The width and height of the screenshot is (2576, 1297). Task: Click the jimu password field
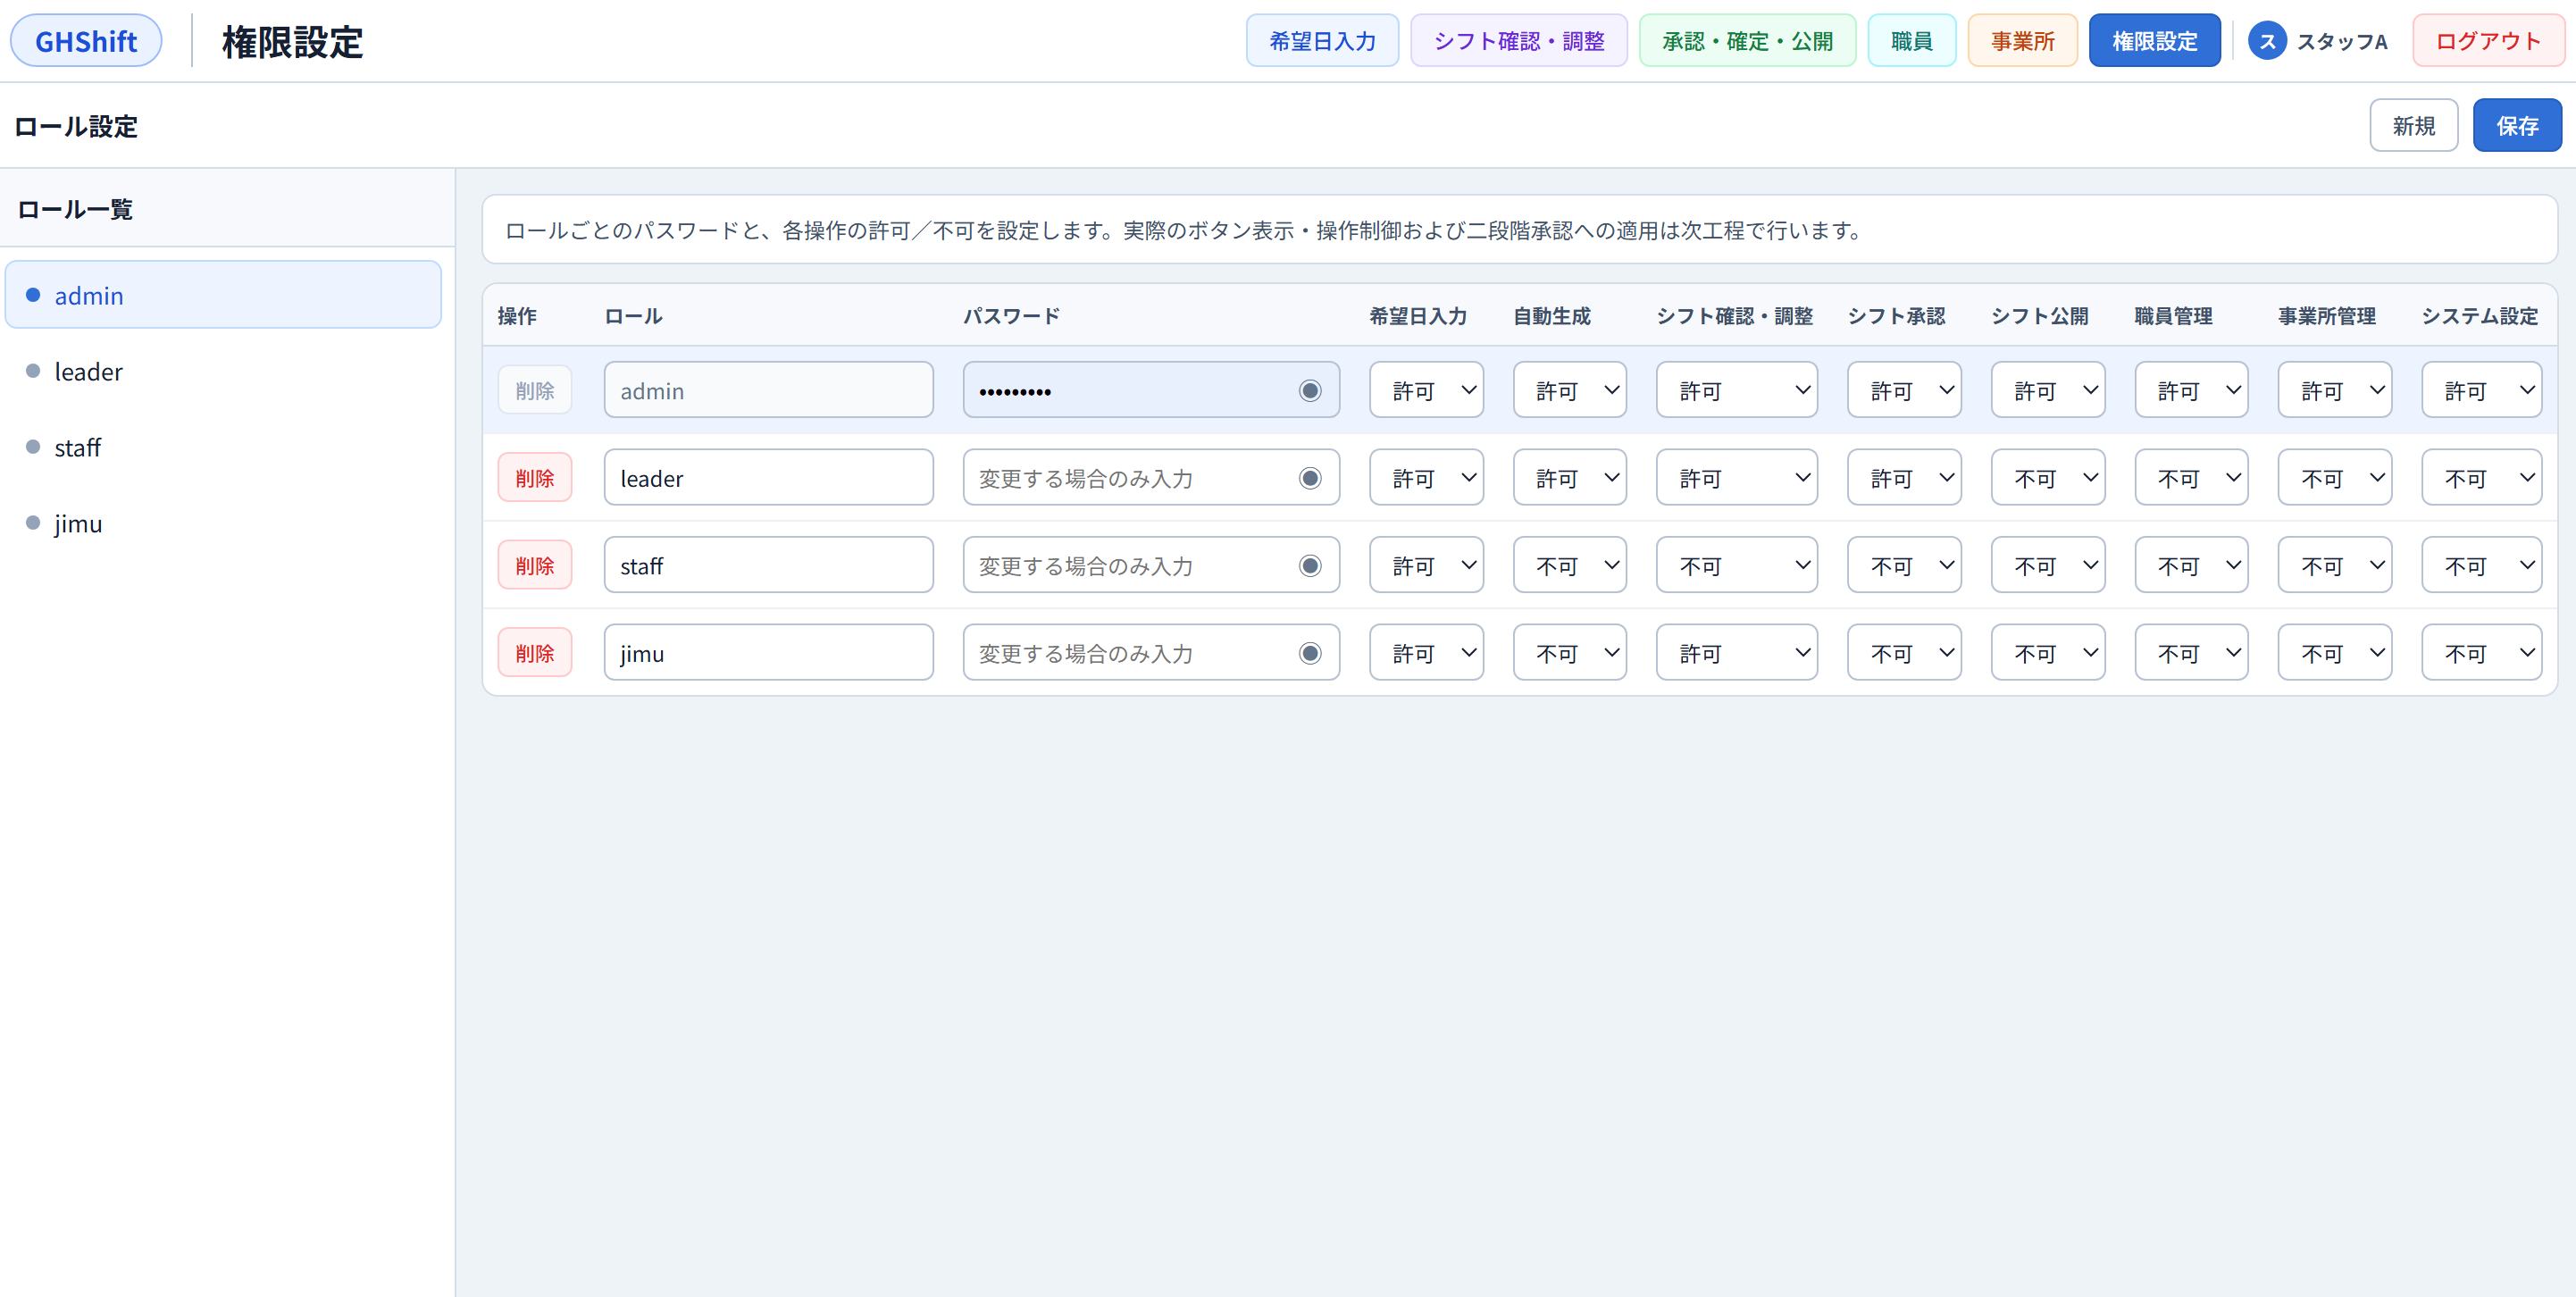1151,653
